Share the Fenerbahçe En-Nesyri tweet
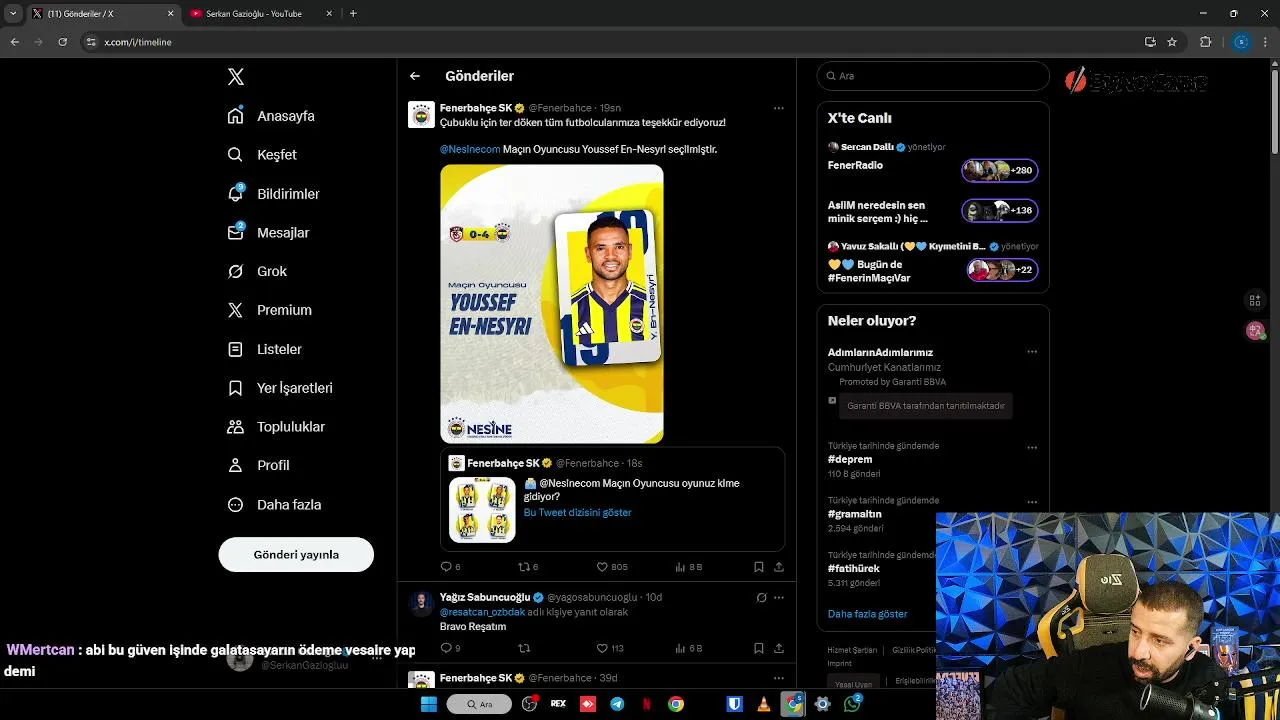 [x=779, y=567]
